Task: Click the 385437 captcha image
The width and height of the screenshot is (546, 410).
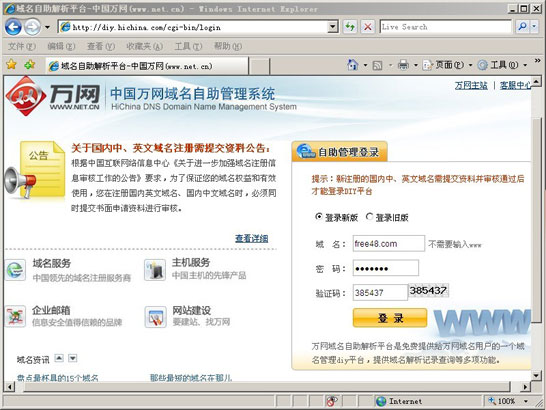Action: (428, 291)
